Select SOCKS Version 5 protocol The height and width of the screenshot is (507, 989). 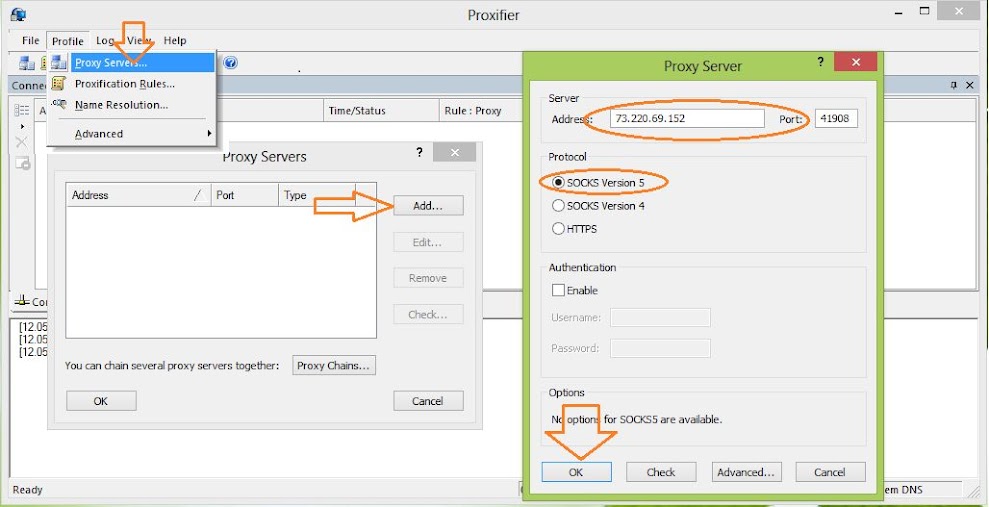[x=599, y=182]
